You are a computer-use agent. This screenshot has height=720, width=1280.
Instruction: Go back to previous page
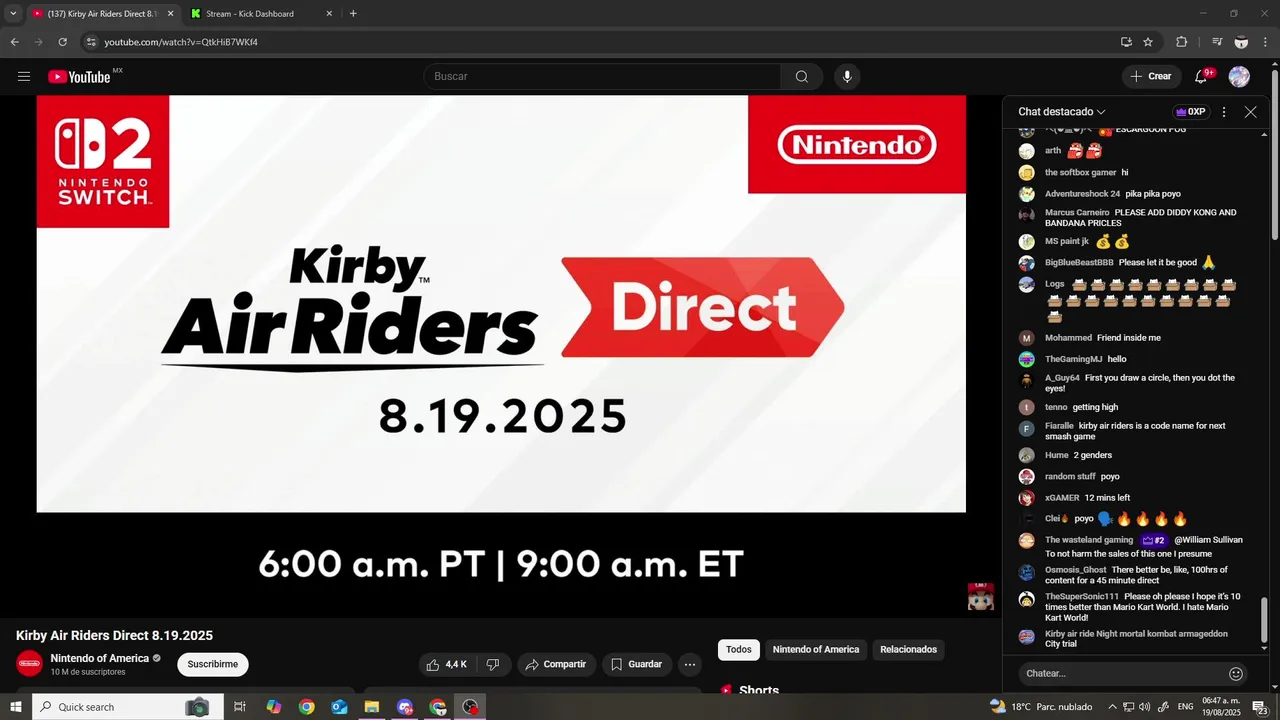click(x=14, y=42)
